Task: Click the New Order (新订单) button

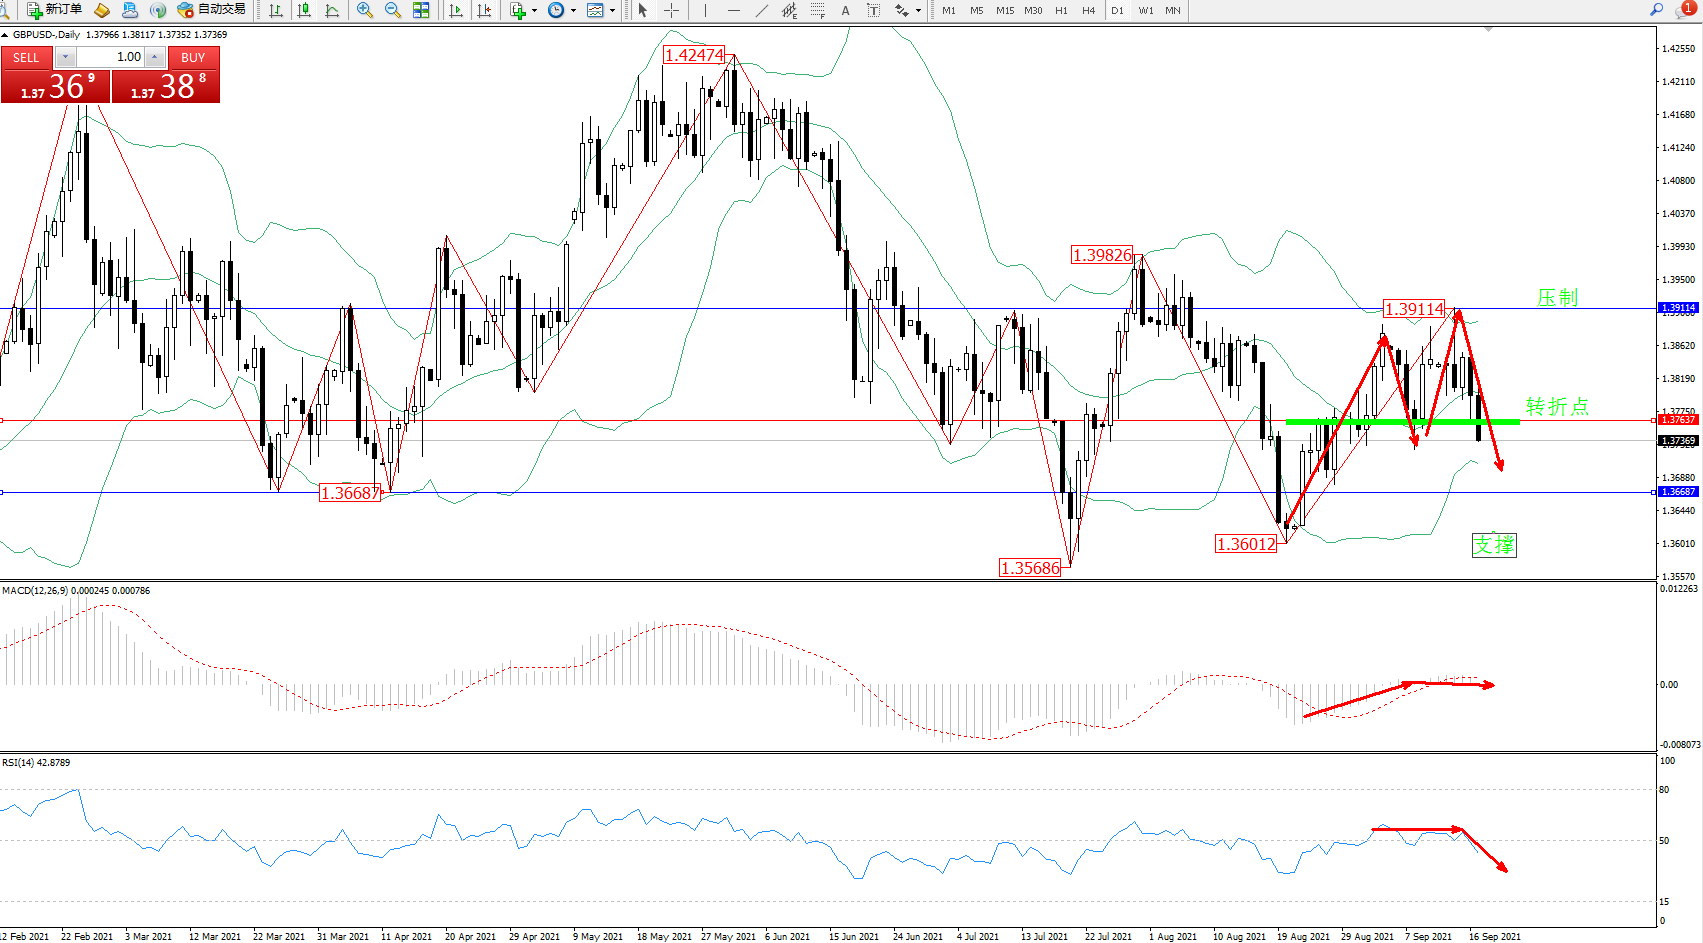Action: pyautogui.click(x=54, y=10)
